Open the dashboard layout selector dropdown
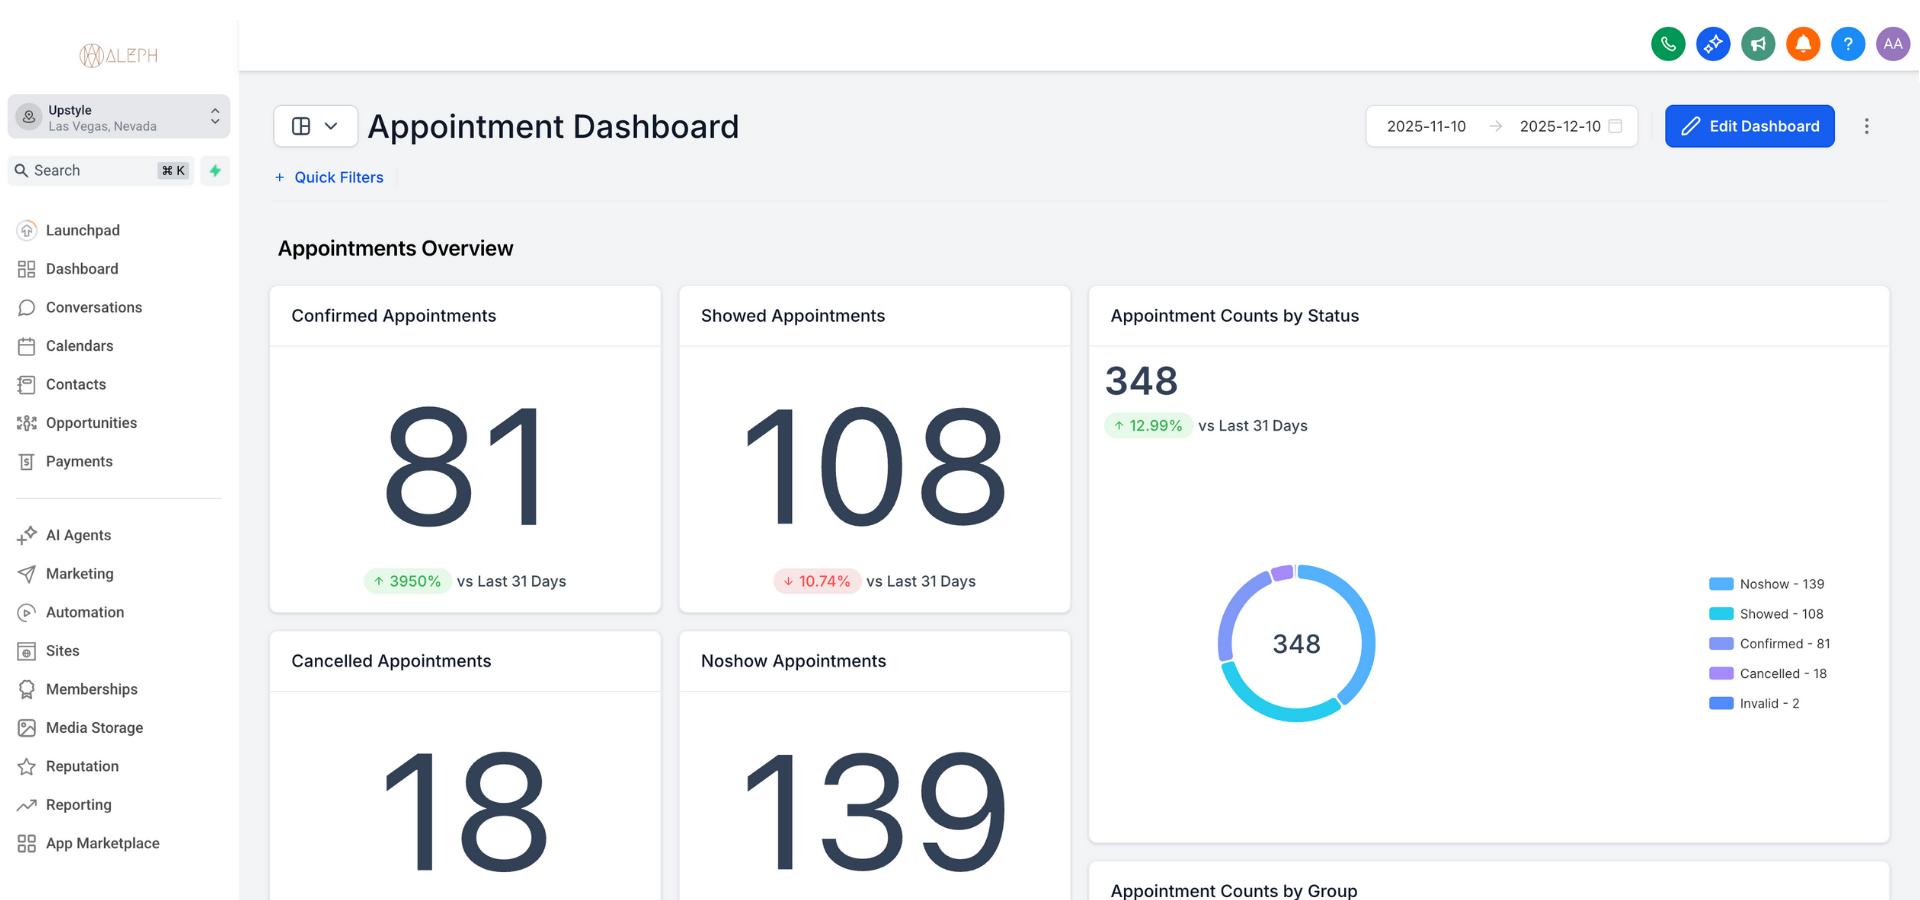This screenshot has height=900, width=1920. tap(315, 126)
